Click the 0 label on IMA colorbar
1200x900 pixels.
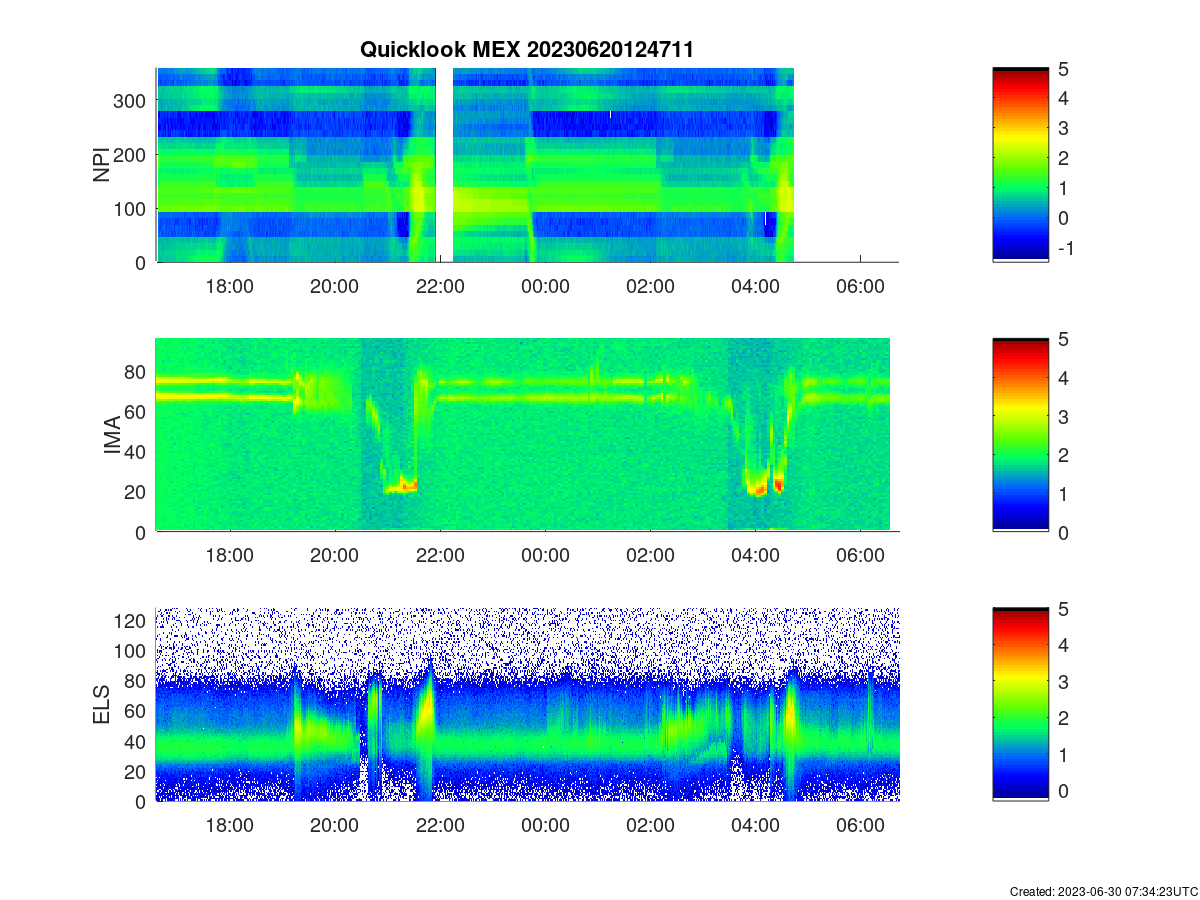[x=1064, y=532]
